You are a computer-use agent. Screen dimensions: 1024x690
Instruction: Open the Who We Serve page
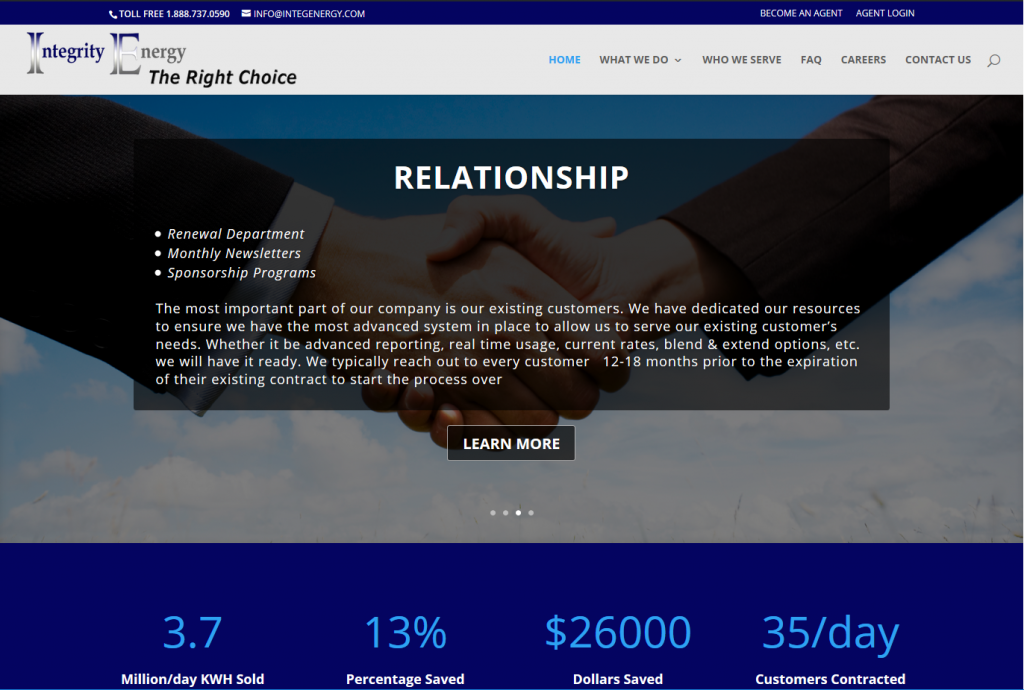741,59
